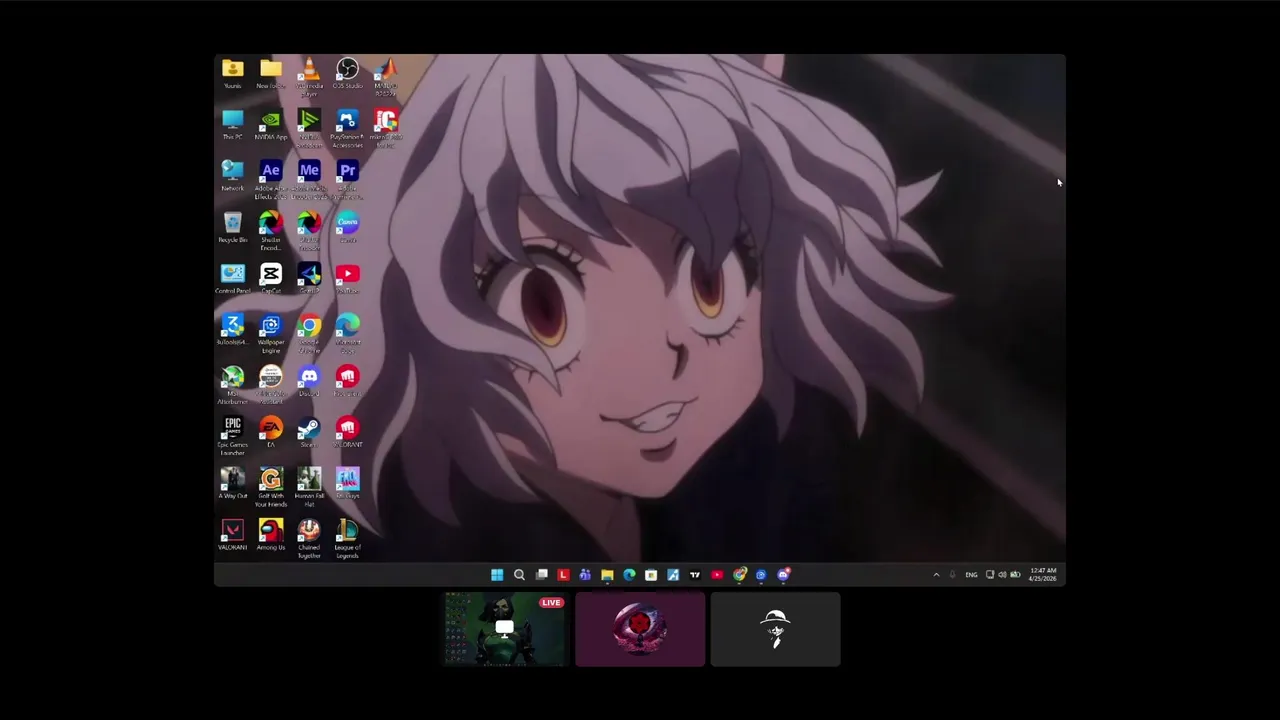Open the taskbar volume control
Screen dimensions: 1280x720
click(x=1002, y=575)
